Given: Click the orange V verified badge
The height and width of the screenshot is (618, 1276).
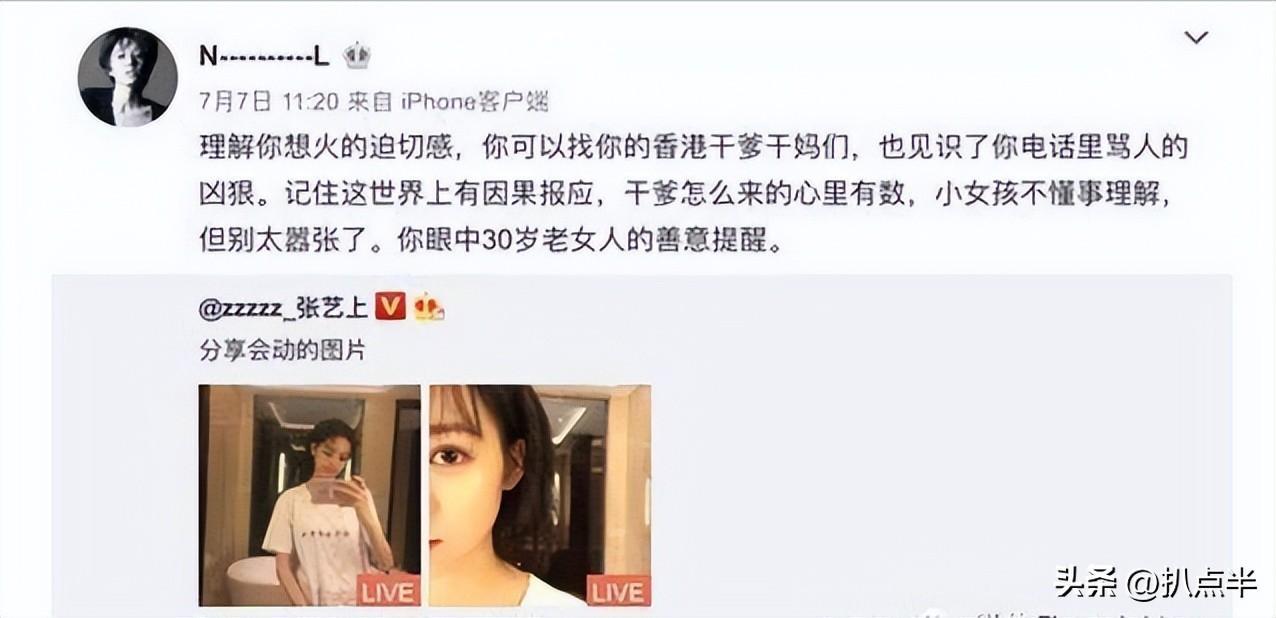Looking at the screenshot, I should (x=390, y=309).
